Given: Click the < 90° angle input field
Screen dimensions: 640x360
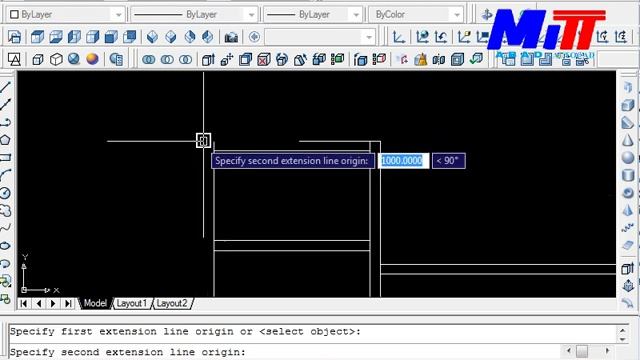Looking at the screenshot, I should 449,160.
